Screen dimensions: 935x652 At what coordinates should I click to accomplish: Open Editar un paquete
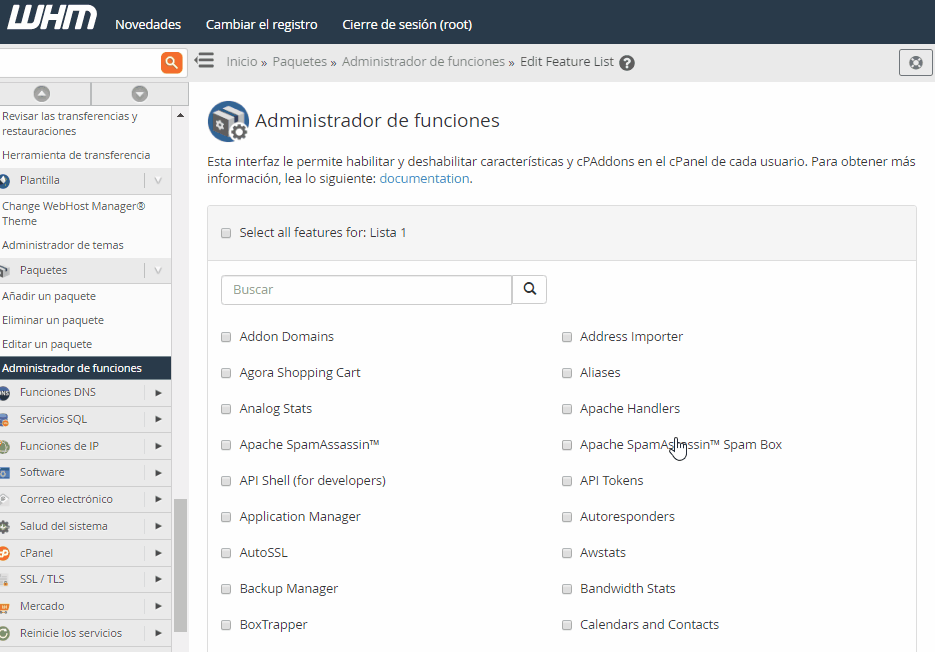click(47, 344)
